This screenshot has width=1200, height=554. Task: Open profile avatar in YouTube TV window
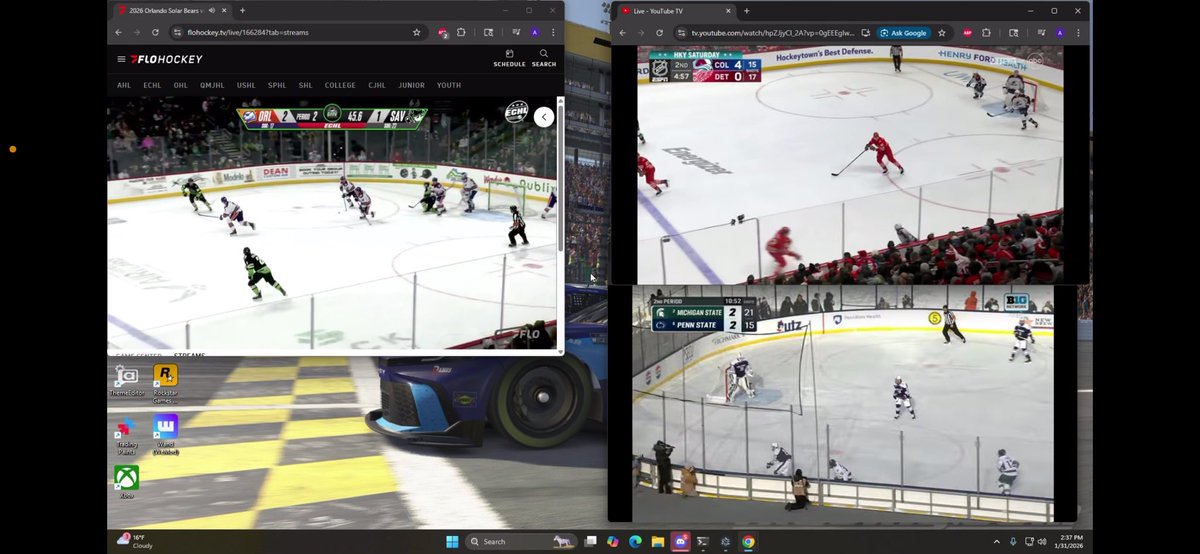pyautogui.click(x=1061, y=32)
